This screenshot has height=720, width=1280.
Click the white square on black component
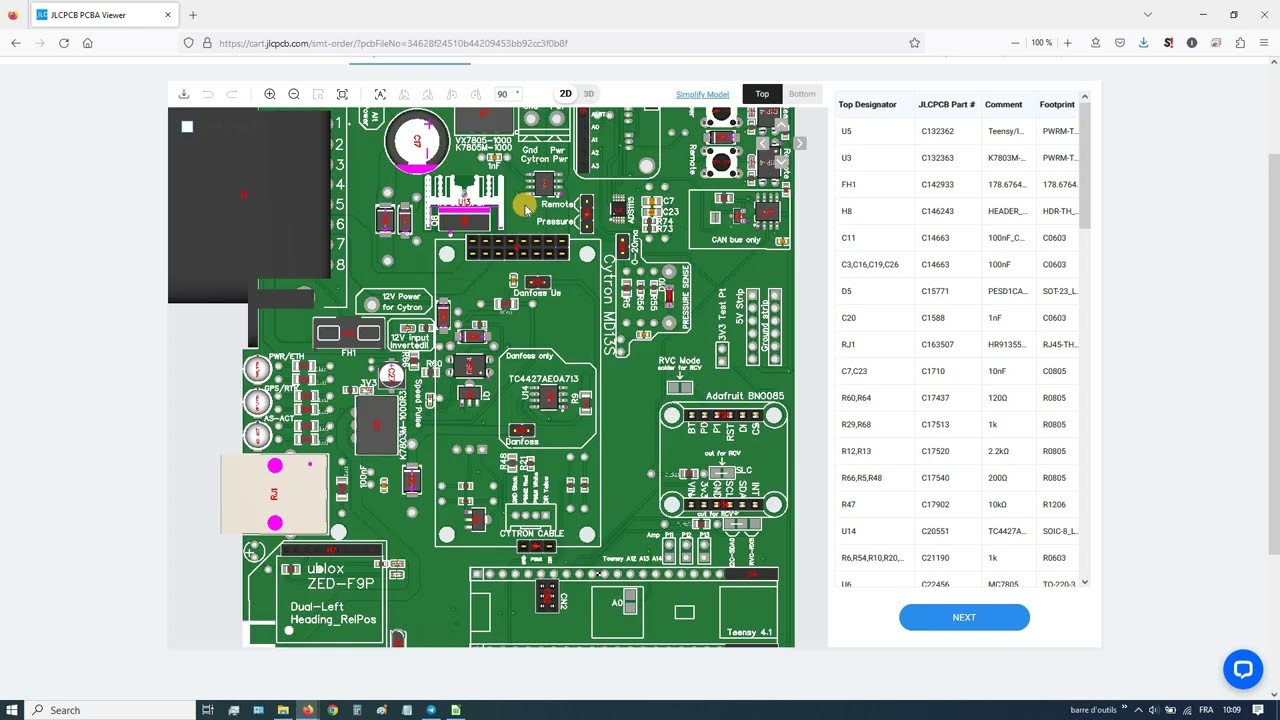187,127
